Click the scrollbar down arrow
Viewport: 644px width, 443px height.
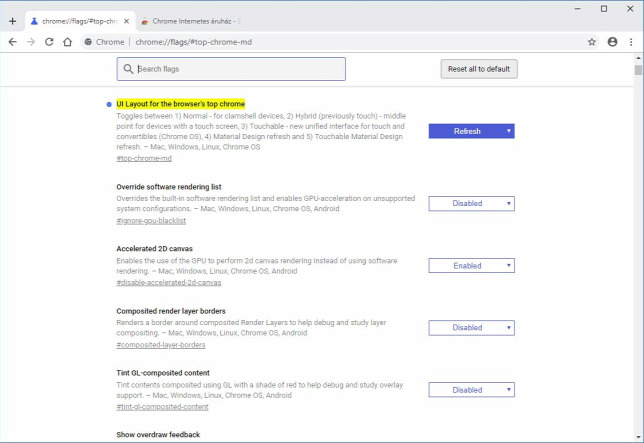point(638,437)
